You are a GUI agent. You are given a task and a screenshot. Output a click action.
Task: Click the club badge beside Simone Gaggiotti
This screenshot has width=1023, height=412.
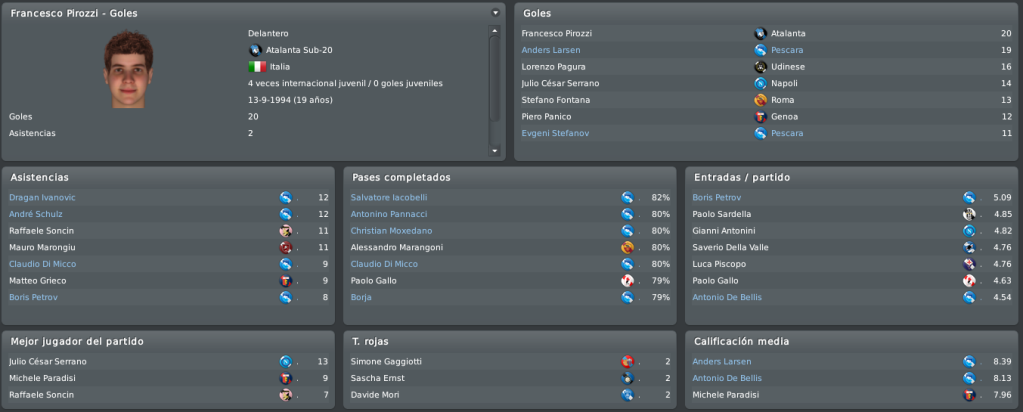[627, 362]
